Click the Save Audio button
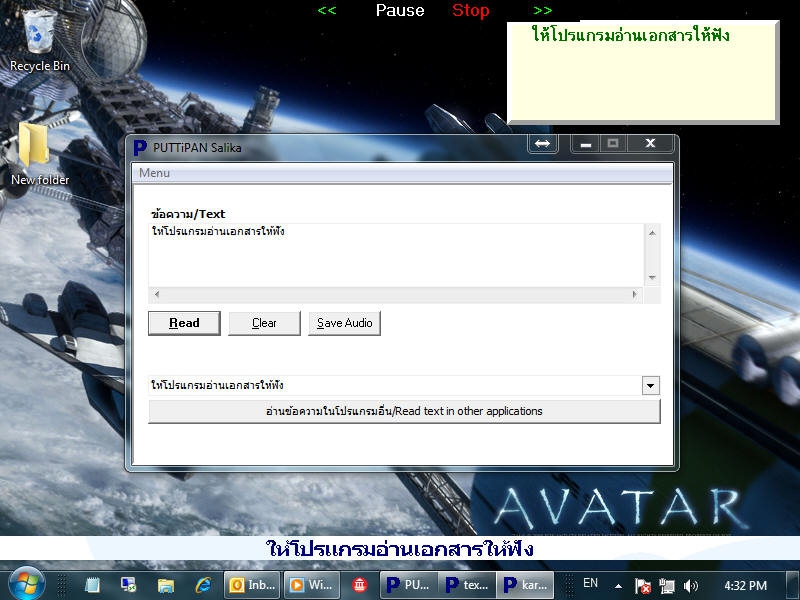 point(344,323)
